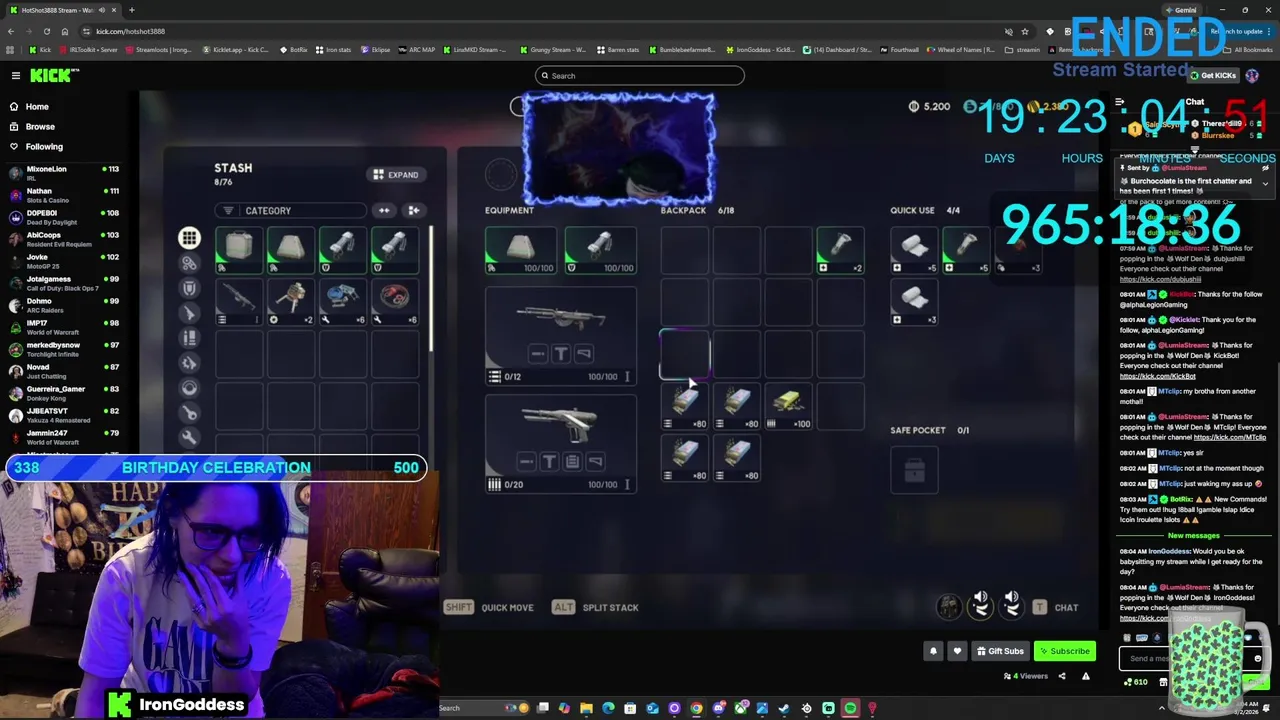The height and width of the screenshot is (720, 1280).
Task: Click the address bar URL kick.com/hotshot3888
Action: click(x=131, y=31)
